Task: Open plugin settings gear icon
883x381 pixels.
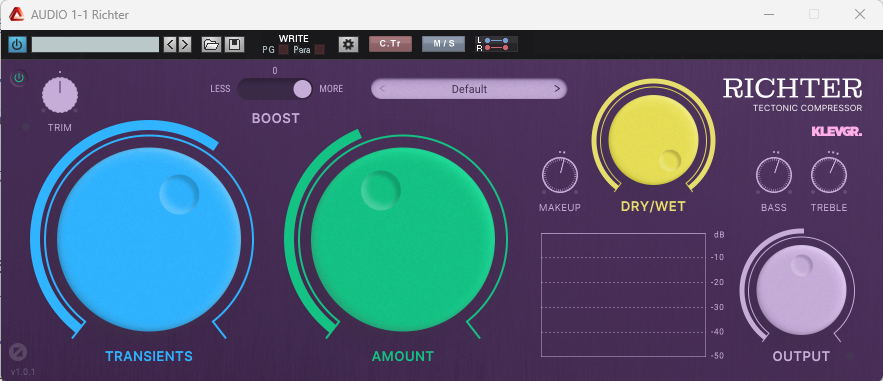Action: point(349,44)
